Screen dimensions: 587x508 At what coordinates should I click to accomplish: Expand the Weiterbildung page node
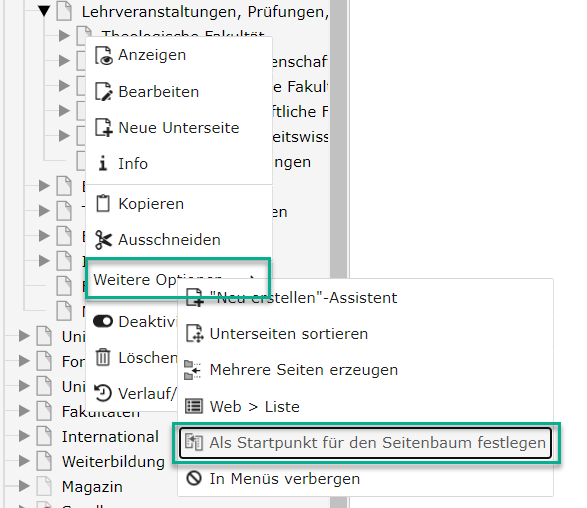[x=24, y=461]
